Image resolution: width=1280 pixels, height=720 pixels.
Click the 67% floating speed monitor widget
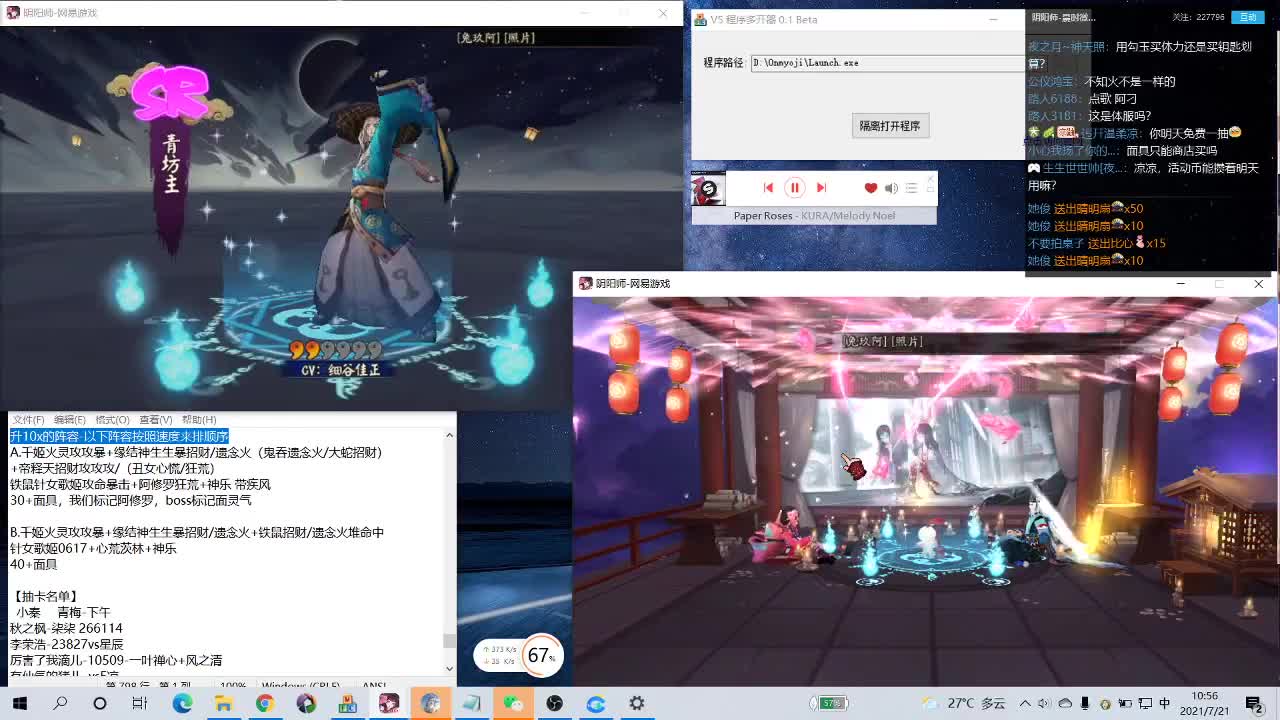click(518, 655)
